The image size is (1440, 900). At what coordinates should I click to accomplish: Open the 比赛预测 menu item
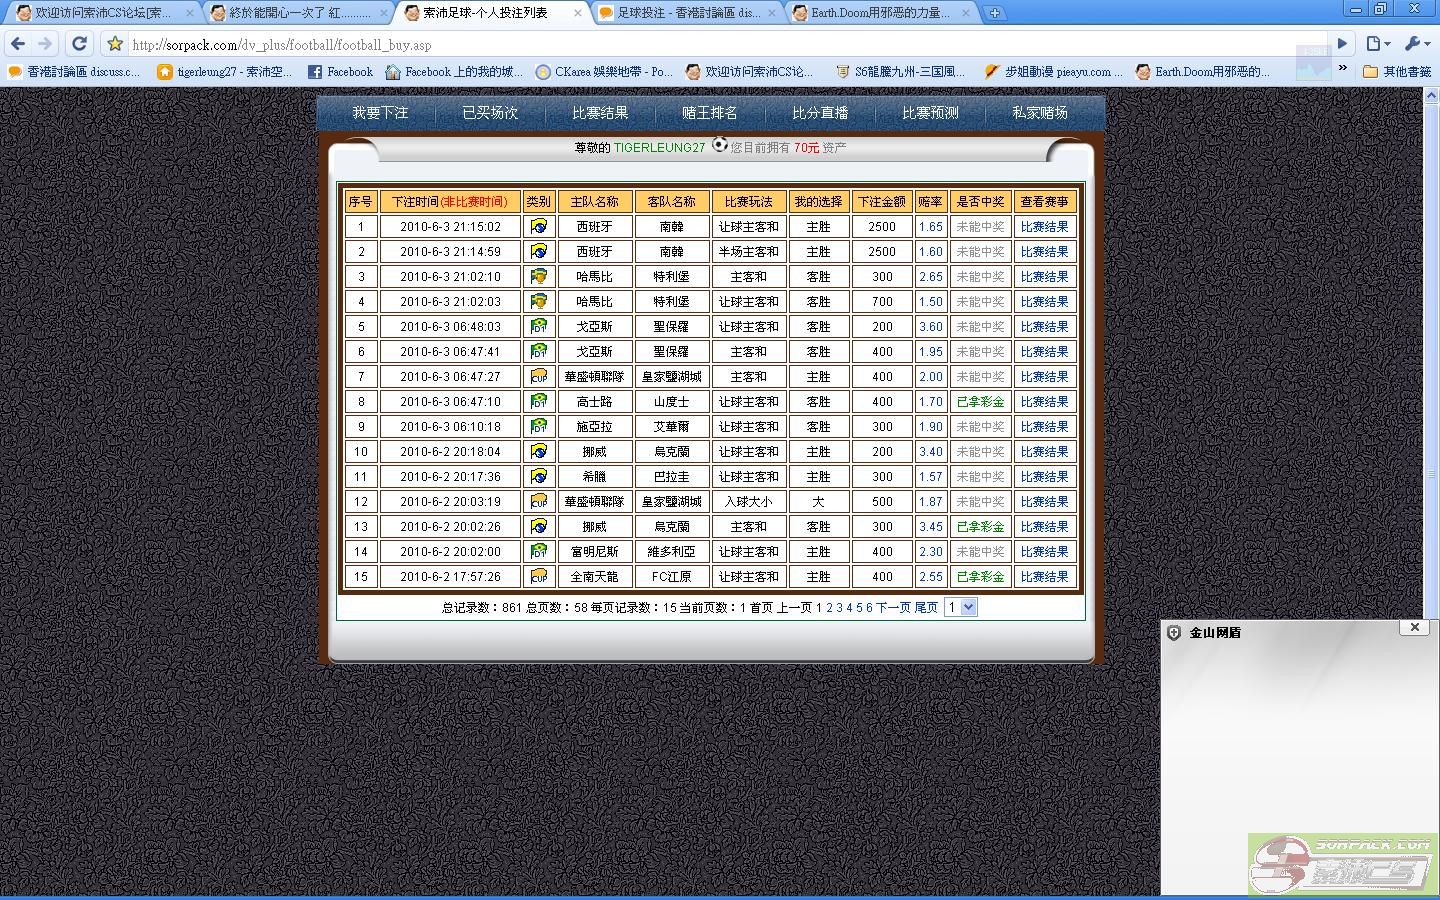(x=928, y=113)
